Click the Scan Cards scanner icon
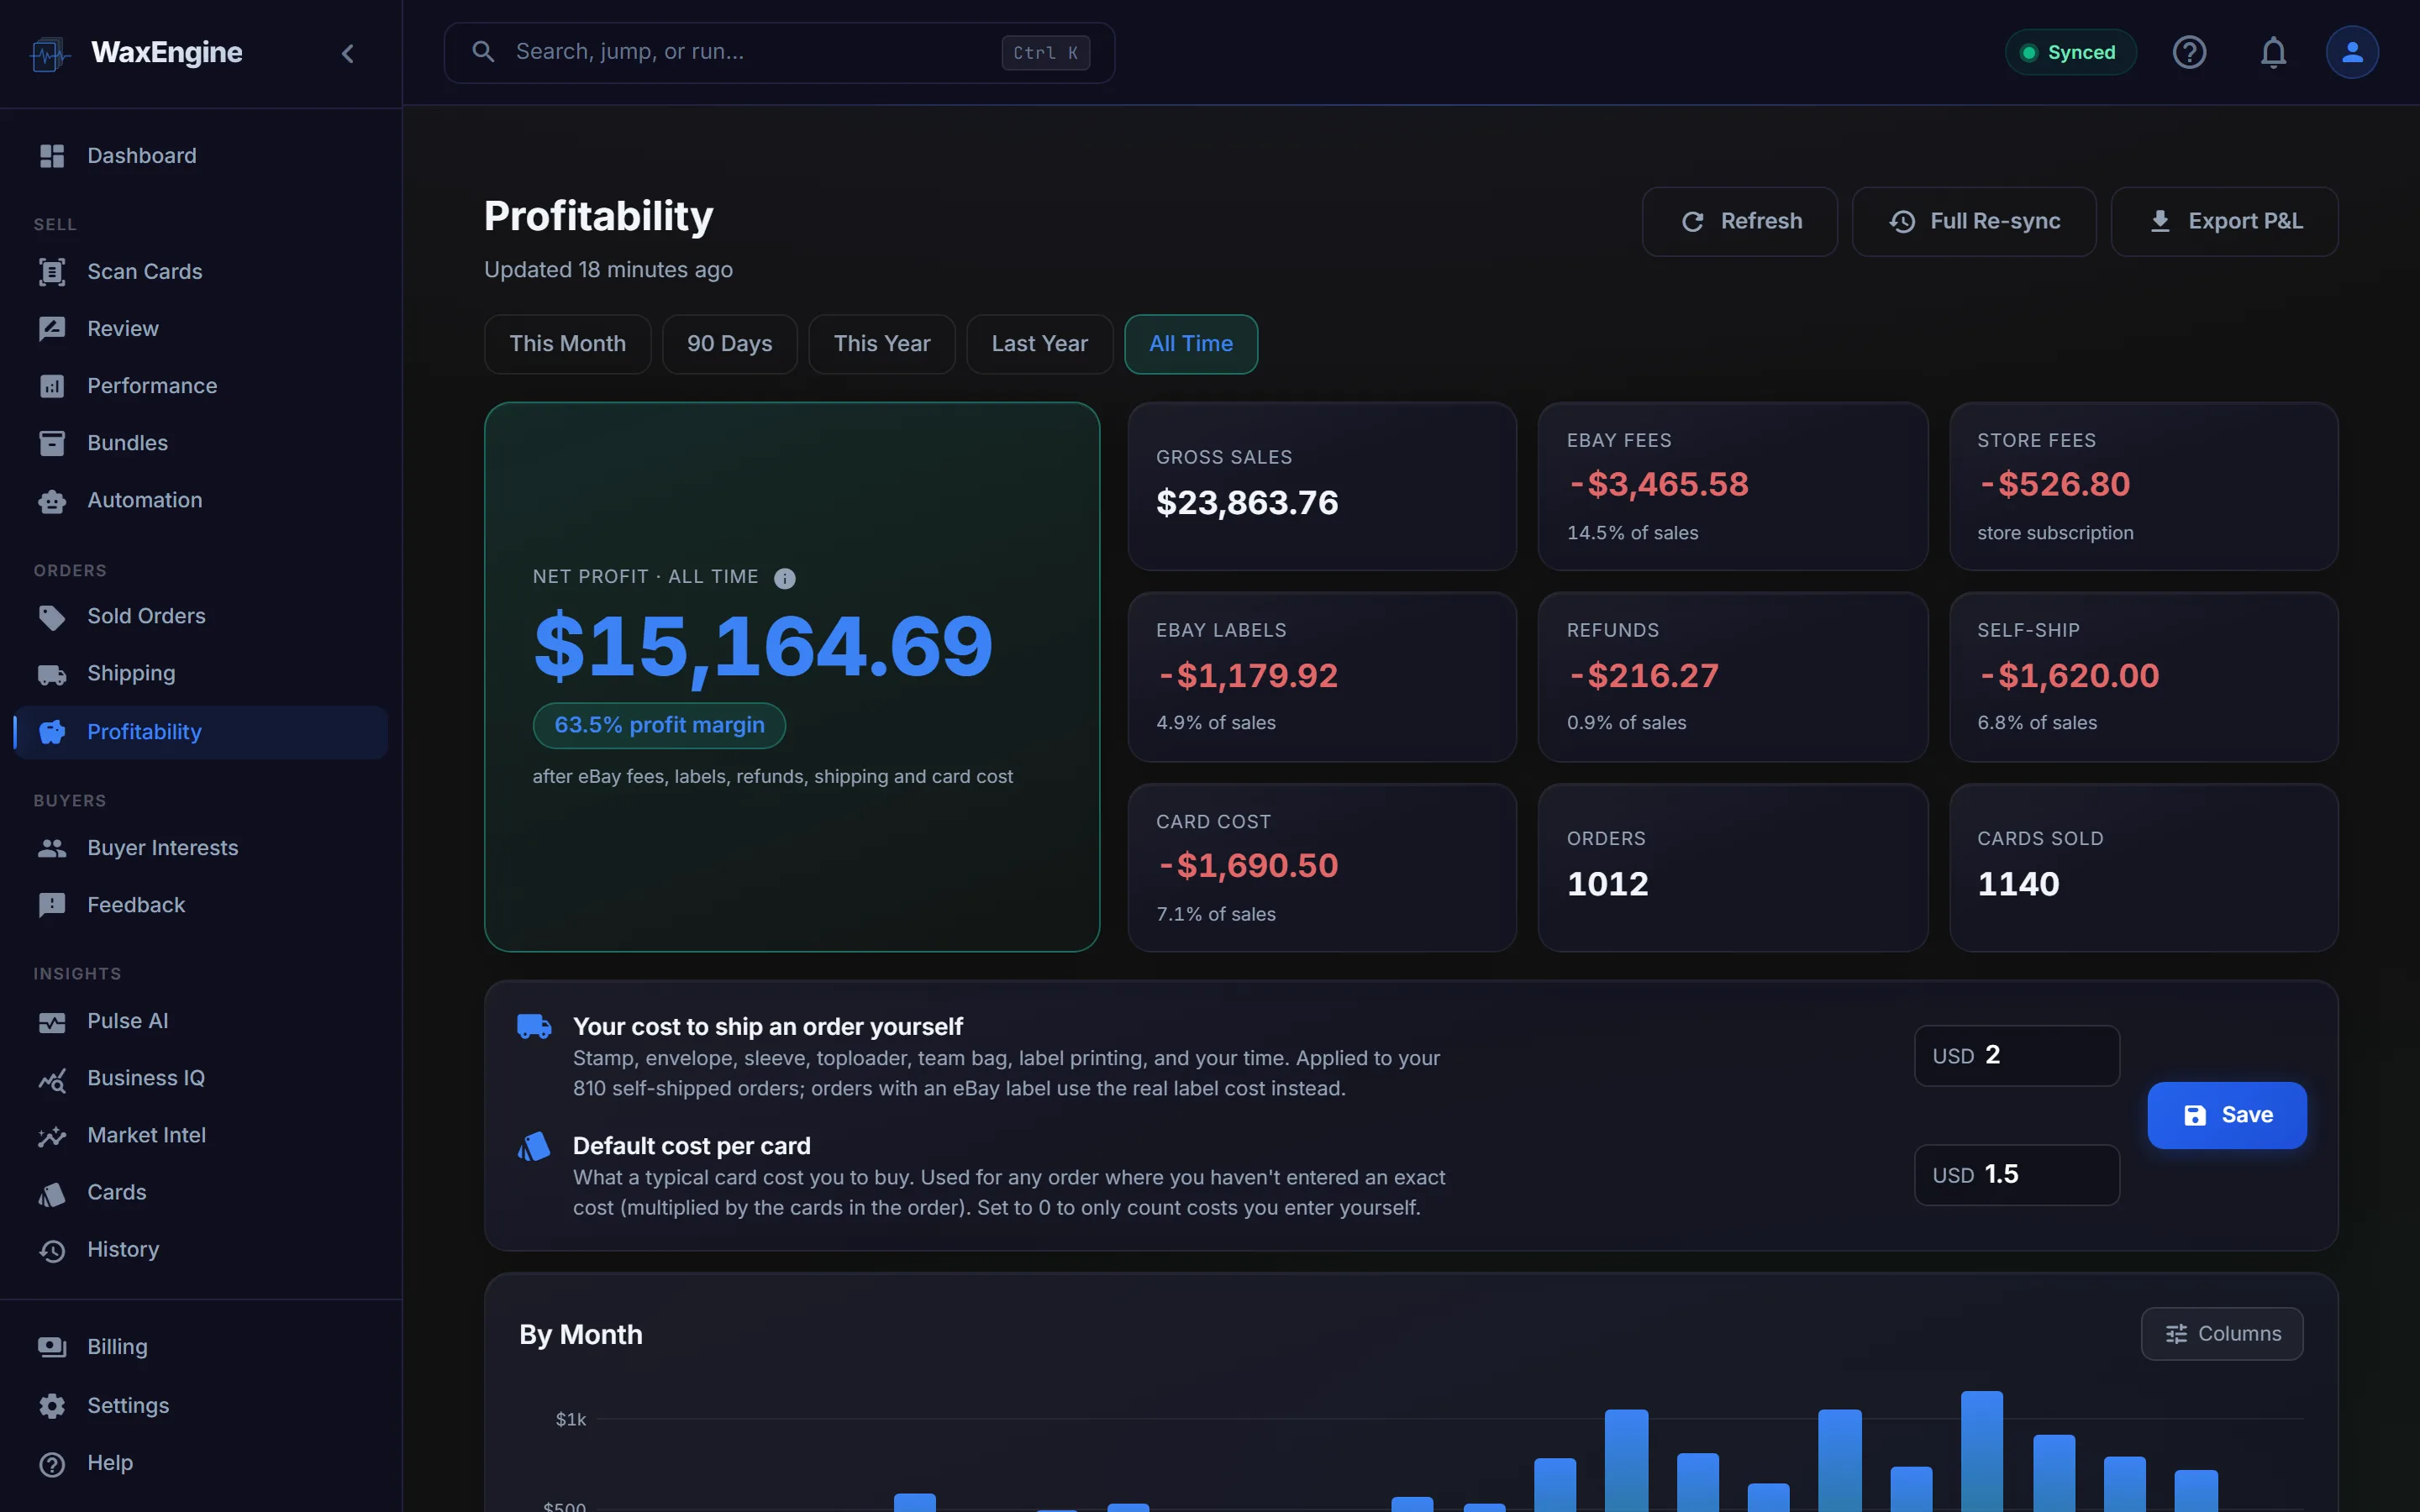 pos(51,271)
